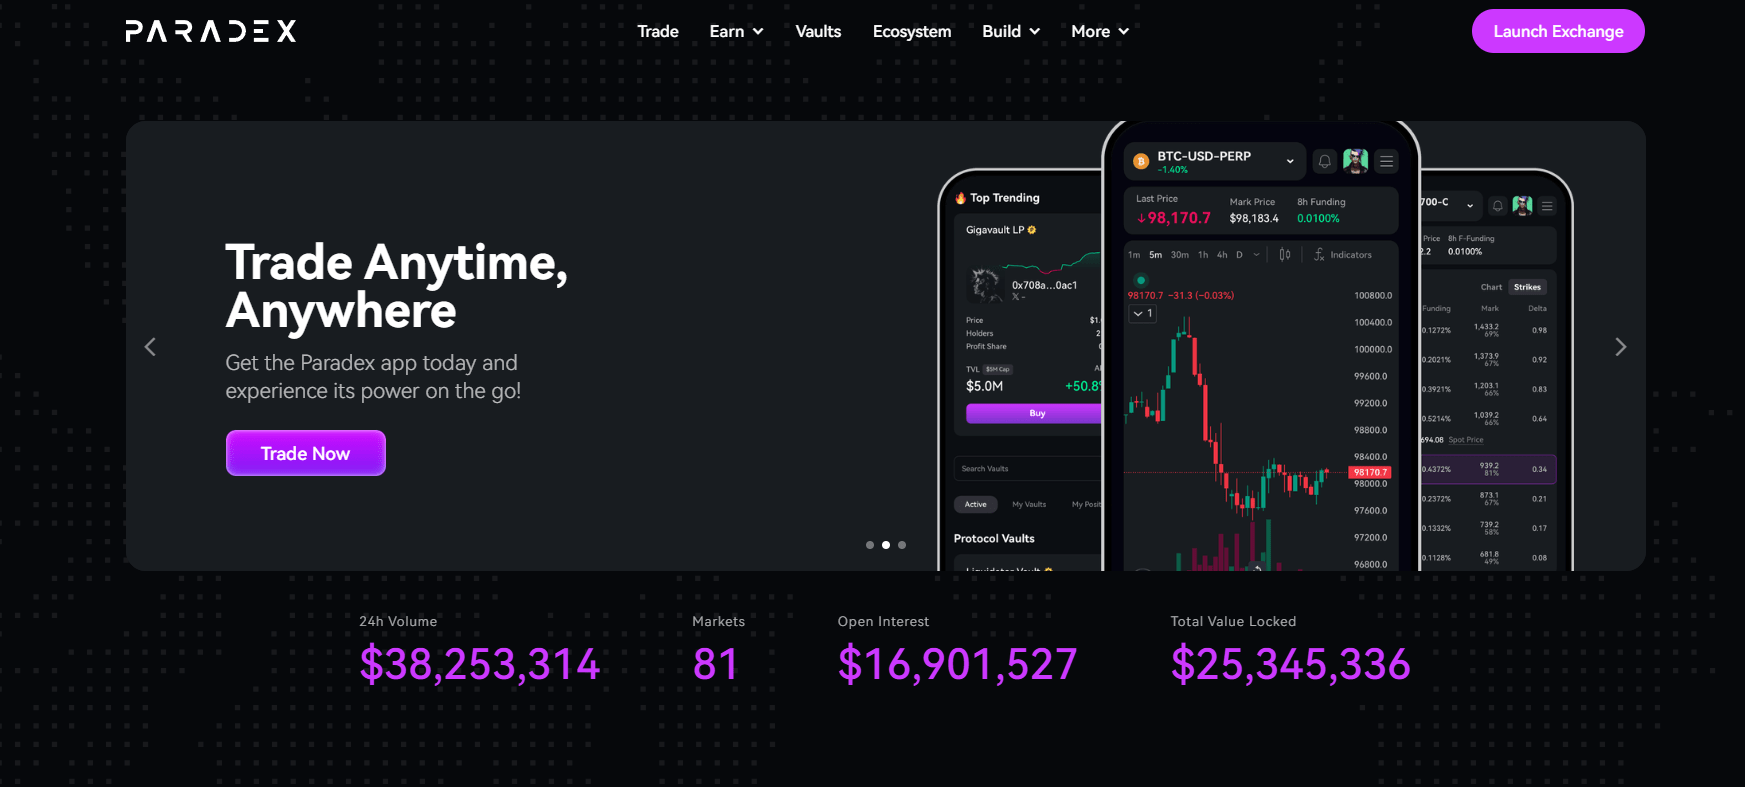The image size is (1745, 787).
Task: Click the $25,345,336 total value locked
Action: 1290,664
